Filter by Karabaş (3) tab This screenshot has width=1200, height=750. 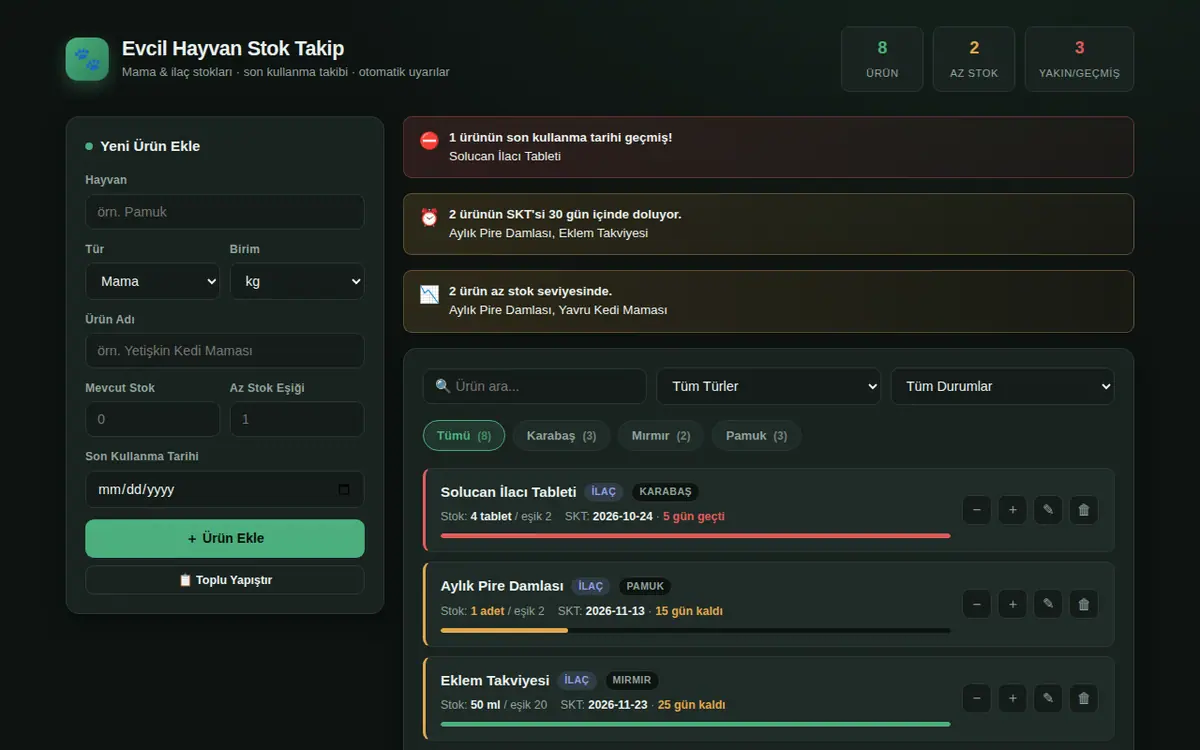[x=561, y=436]
